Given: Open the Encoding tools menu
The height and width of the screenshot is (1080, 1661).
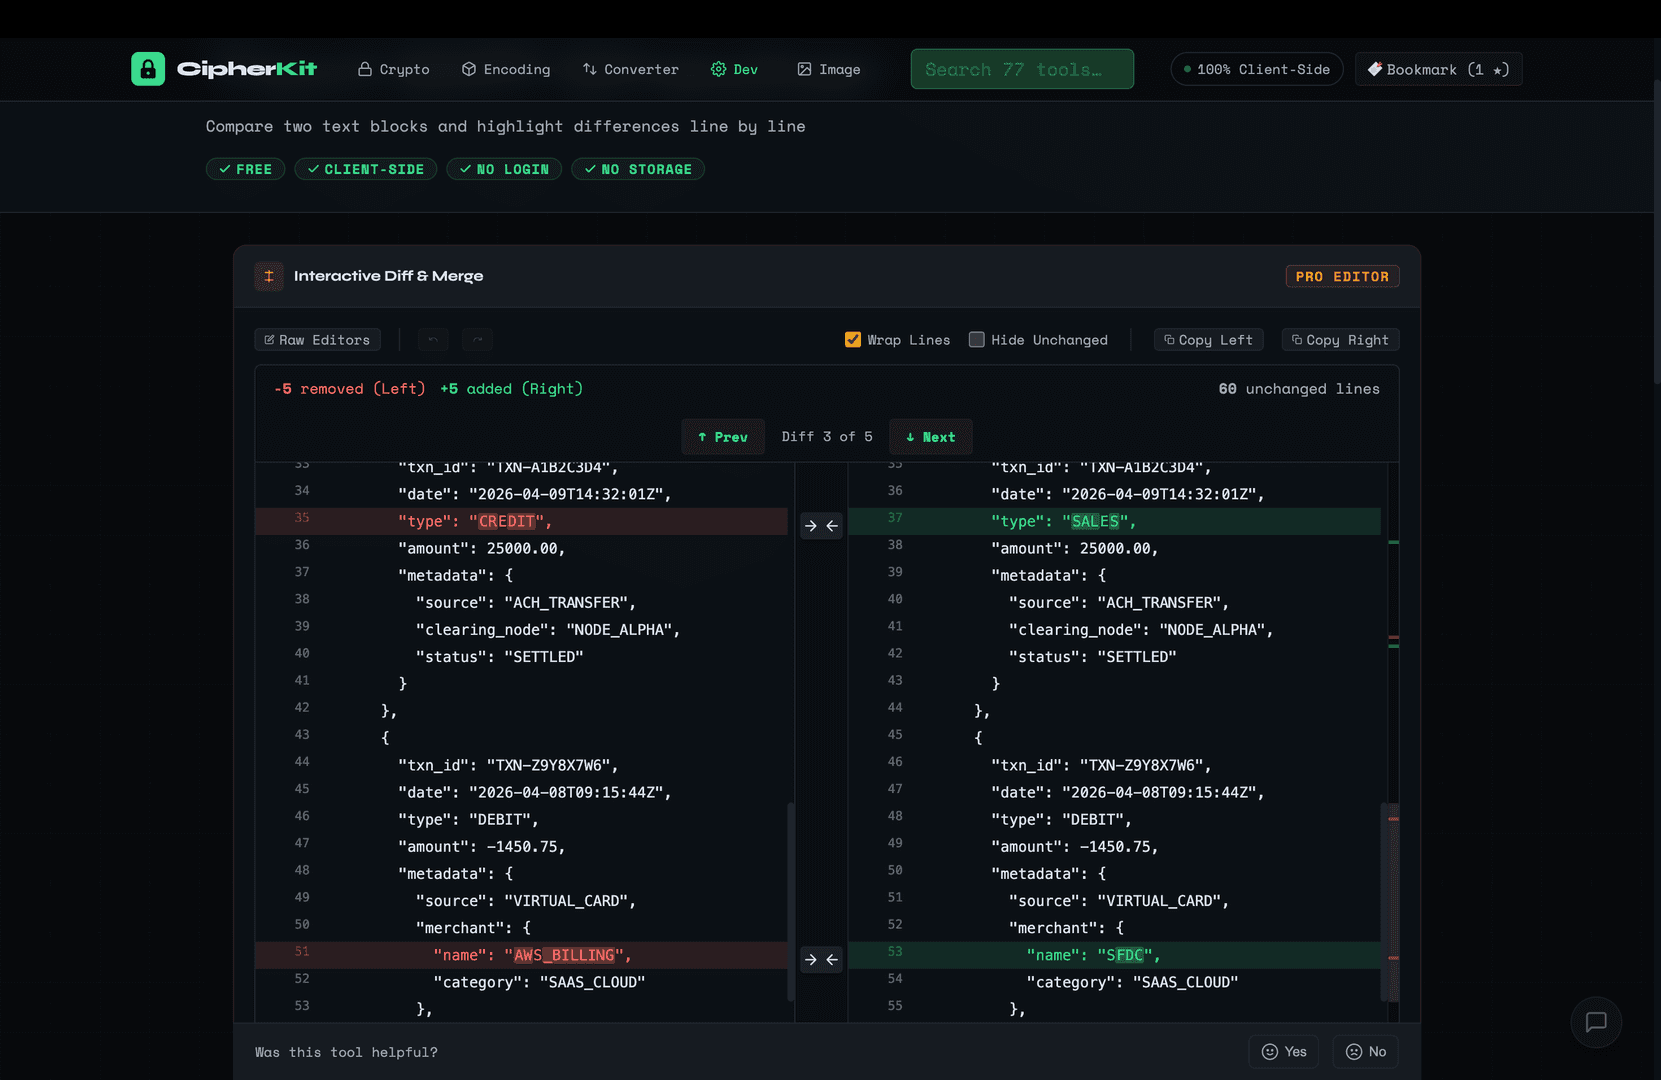Looking at the screenshot, I should [506, 69].
